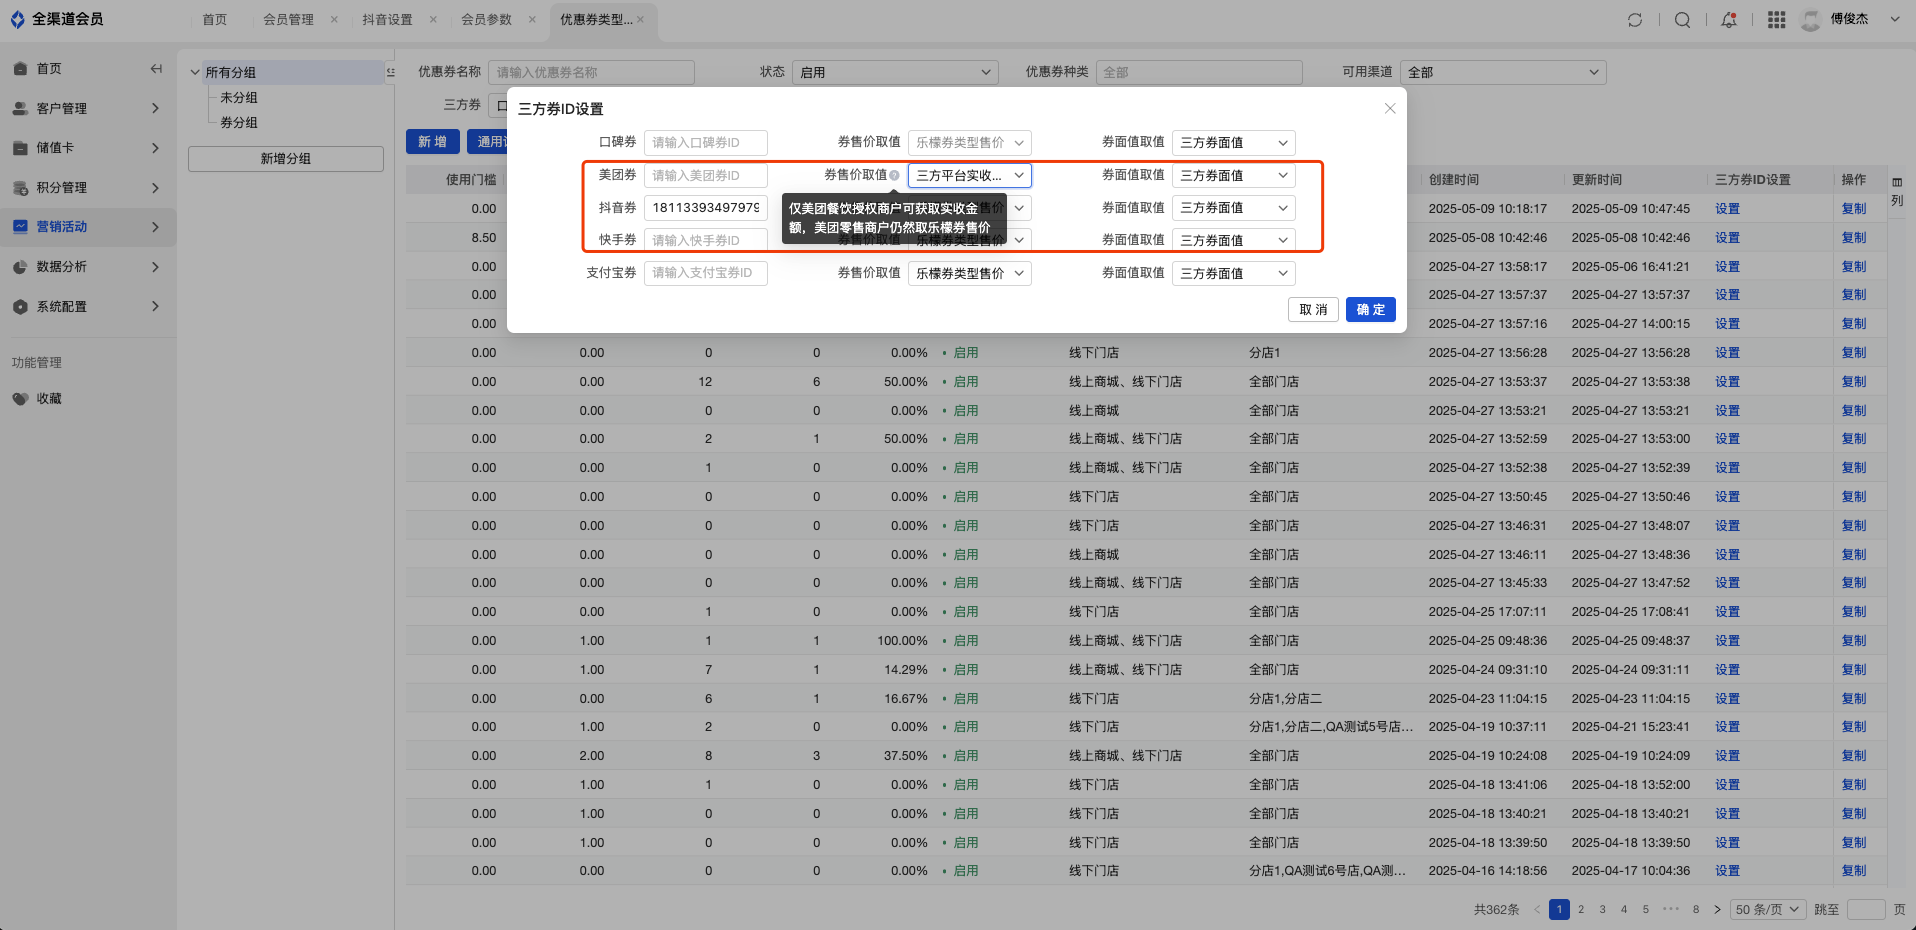Screen dimensions: 1916x930
Task: Open the nine-dot apps grid icon
Action: (1777, 20)
